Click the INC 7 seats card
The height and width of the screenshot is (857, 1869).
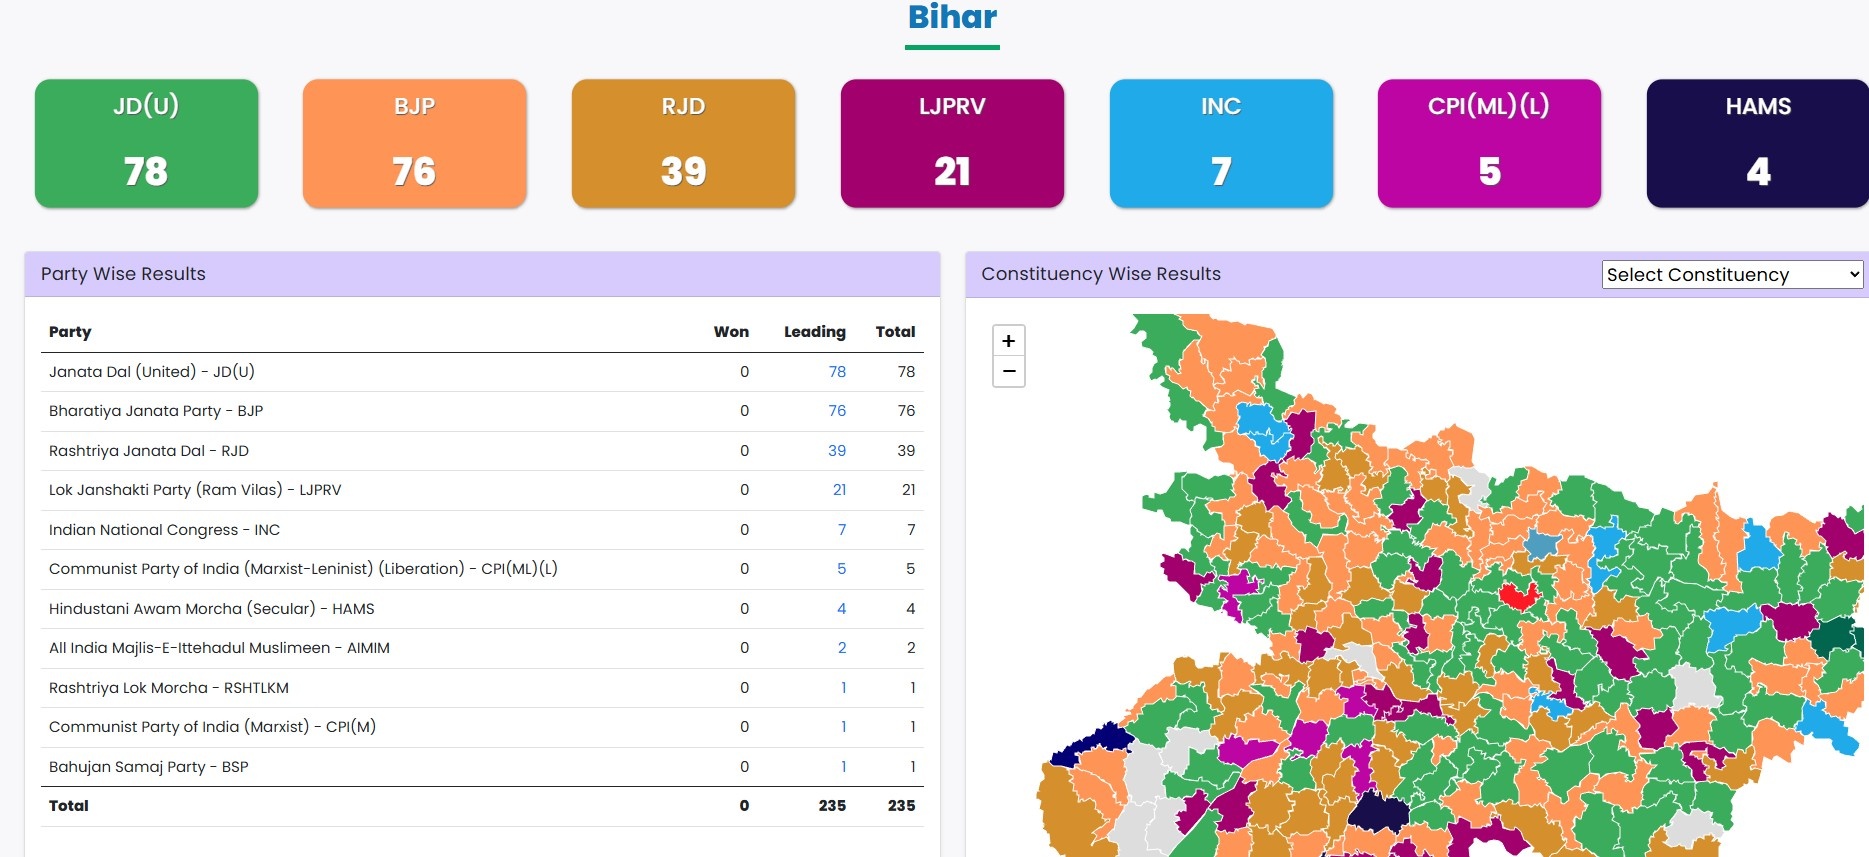tap(1221, 143)
